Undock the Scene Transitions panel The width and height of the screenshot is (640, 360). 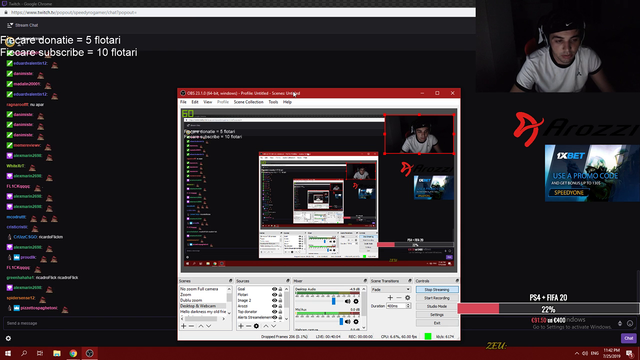coord(410,281)
